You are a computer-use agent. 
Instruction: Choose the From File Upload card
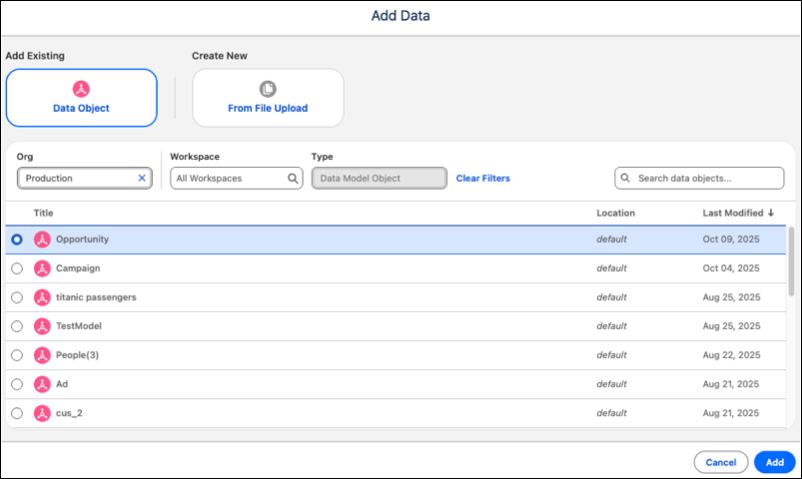[268, 98]
